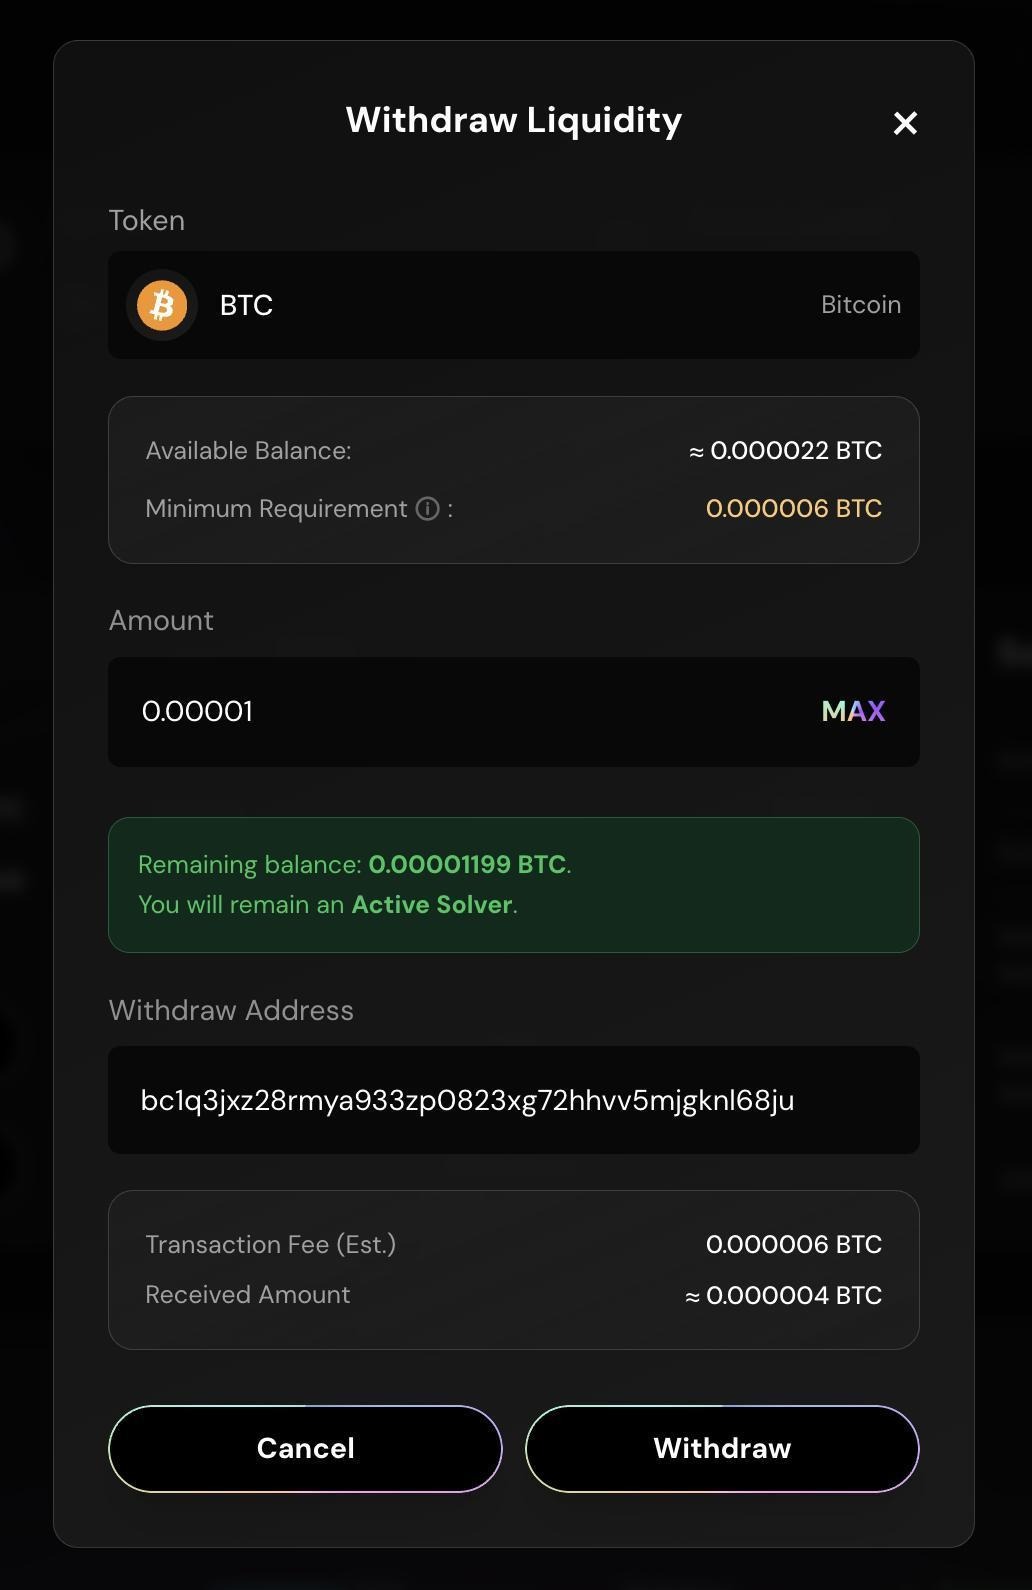Click the Available Balance label
The height and width of the screenshot is (1590, 1032).
coord(249,451)
